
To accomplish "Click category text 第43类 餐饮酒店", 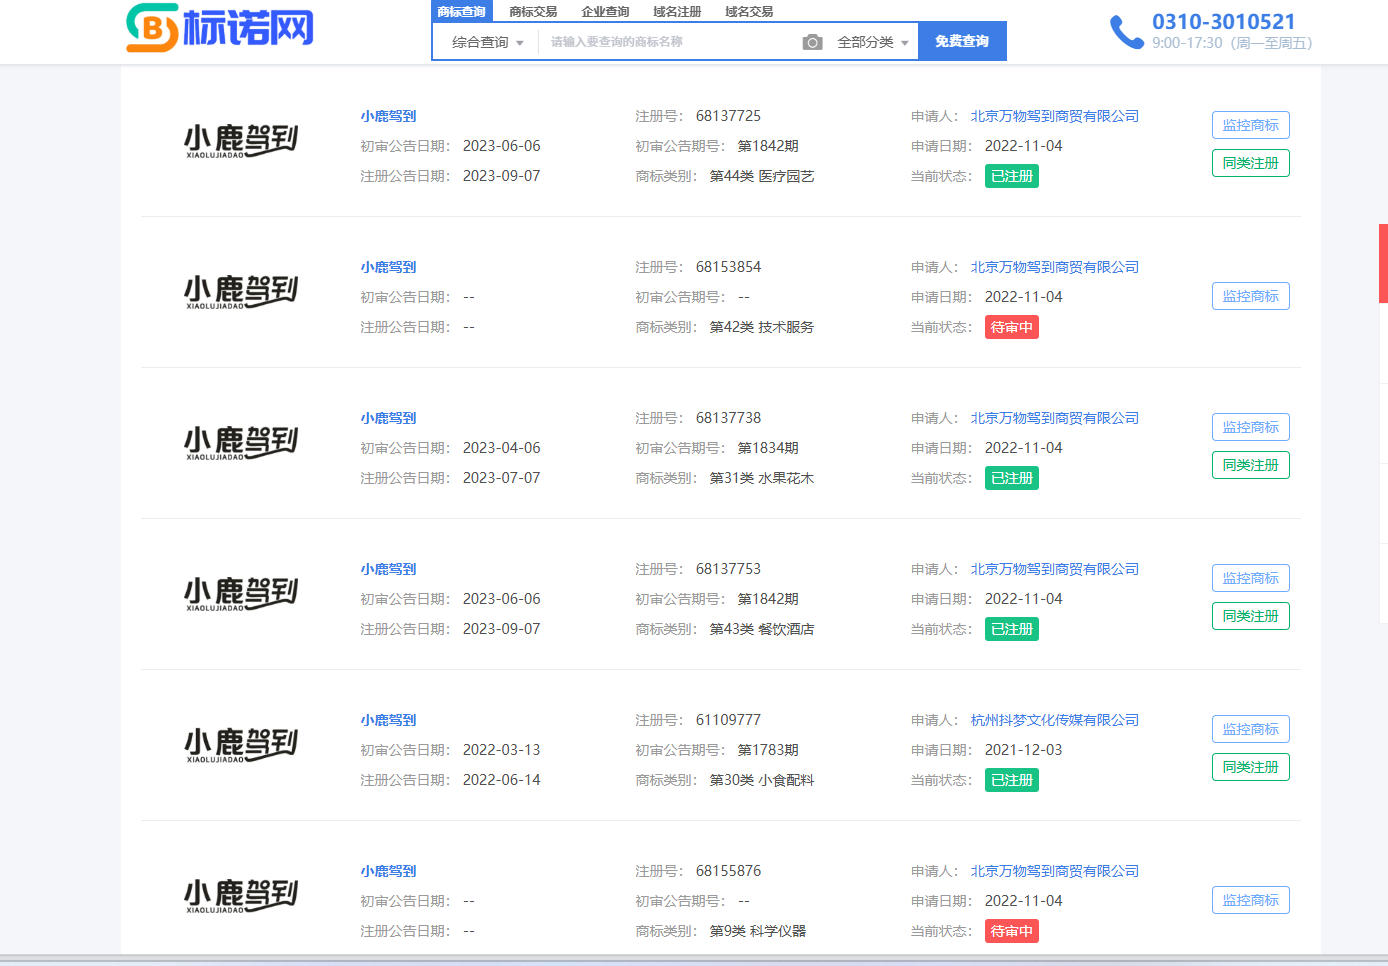I will coord(762,629).
